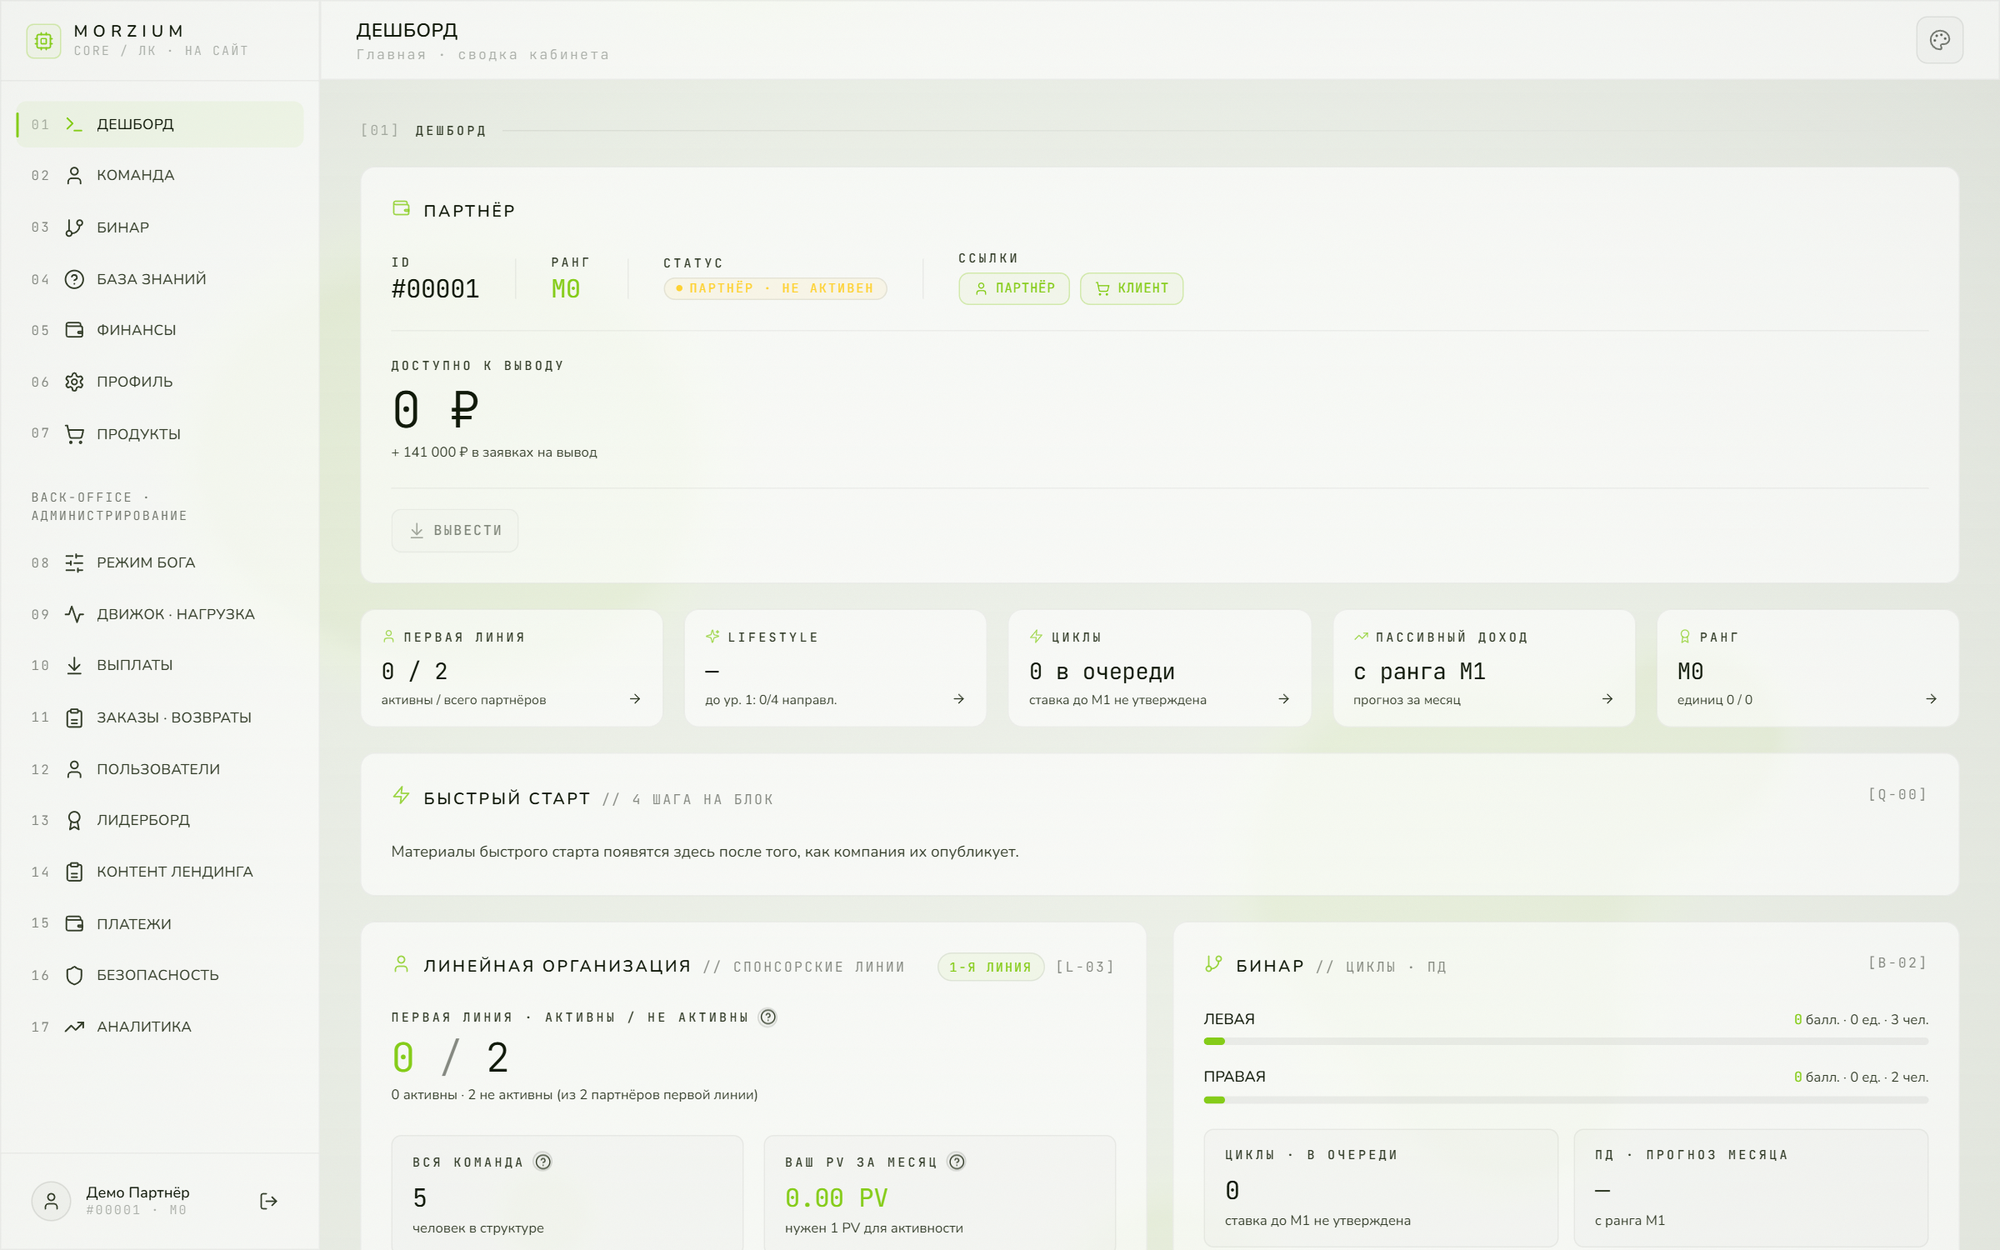Open help icon next to ВСЯ КОМАНДА
The height and width of the screenshot is (1250, 2000).
543,1162
